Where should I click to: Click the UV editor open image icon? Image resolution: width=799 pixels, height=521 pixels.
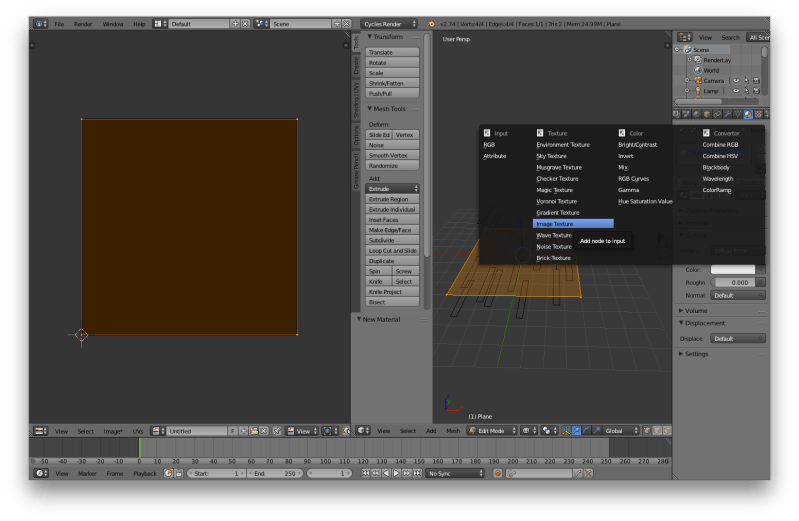click(254, 431)
